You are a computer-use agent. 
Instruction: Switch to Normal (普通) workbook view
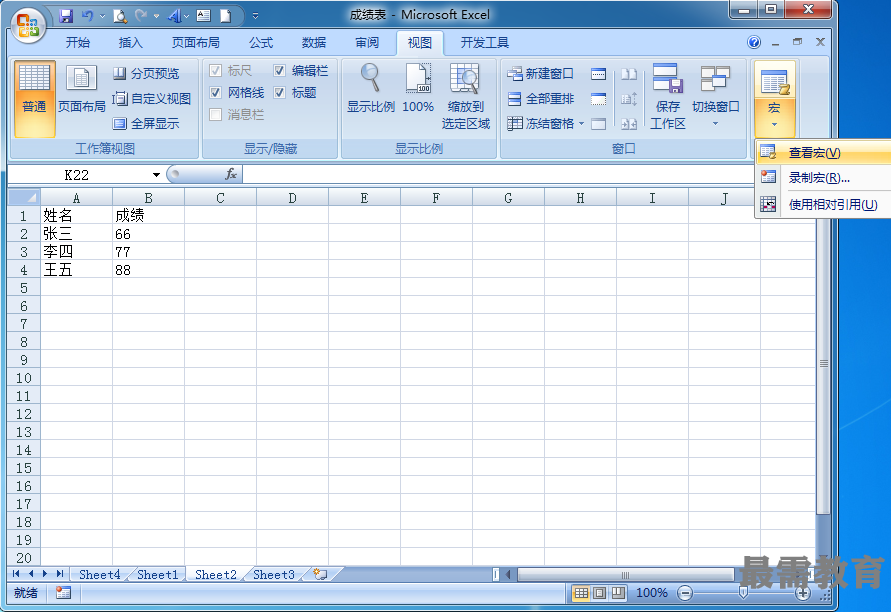pos(35,99)
